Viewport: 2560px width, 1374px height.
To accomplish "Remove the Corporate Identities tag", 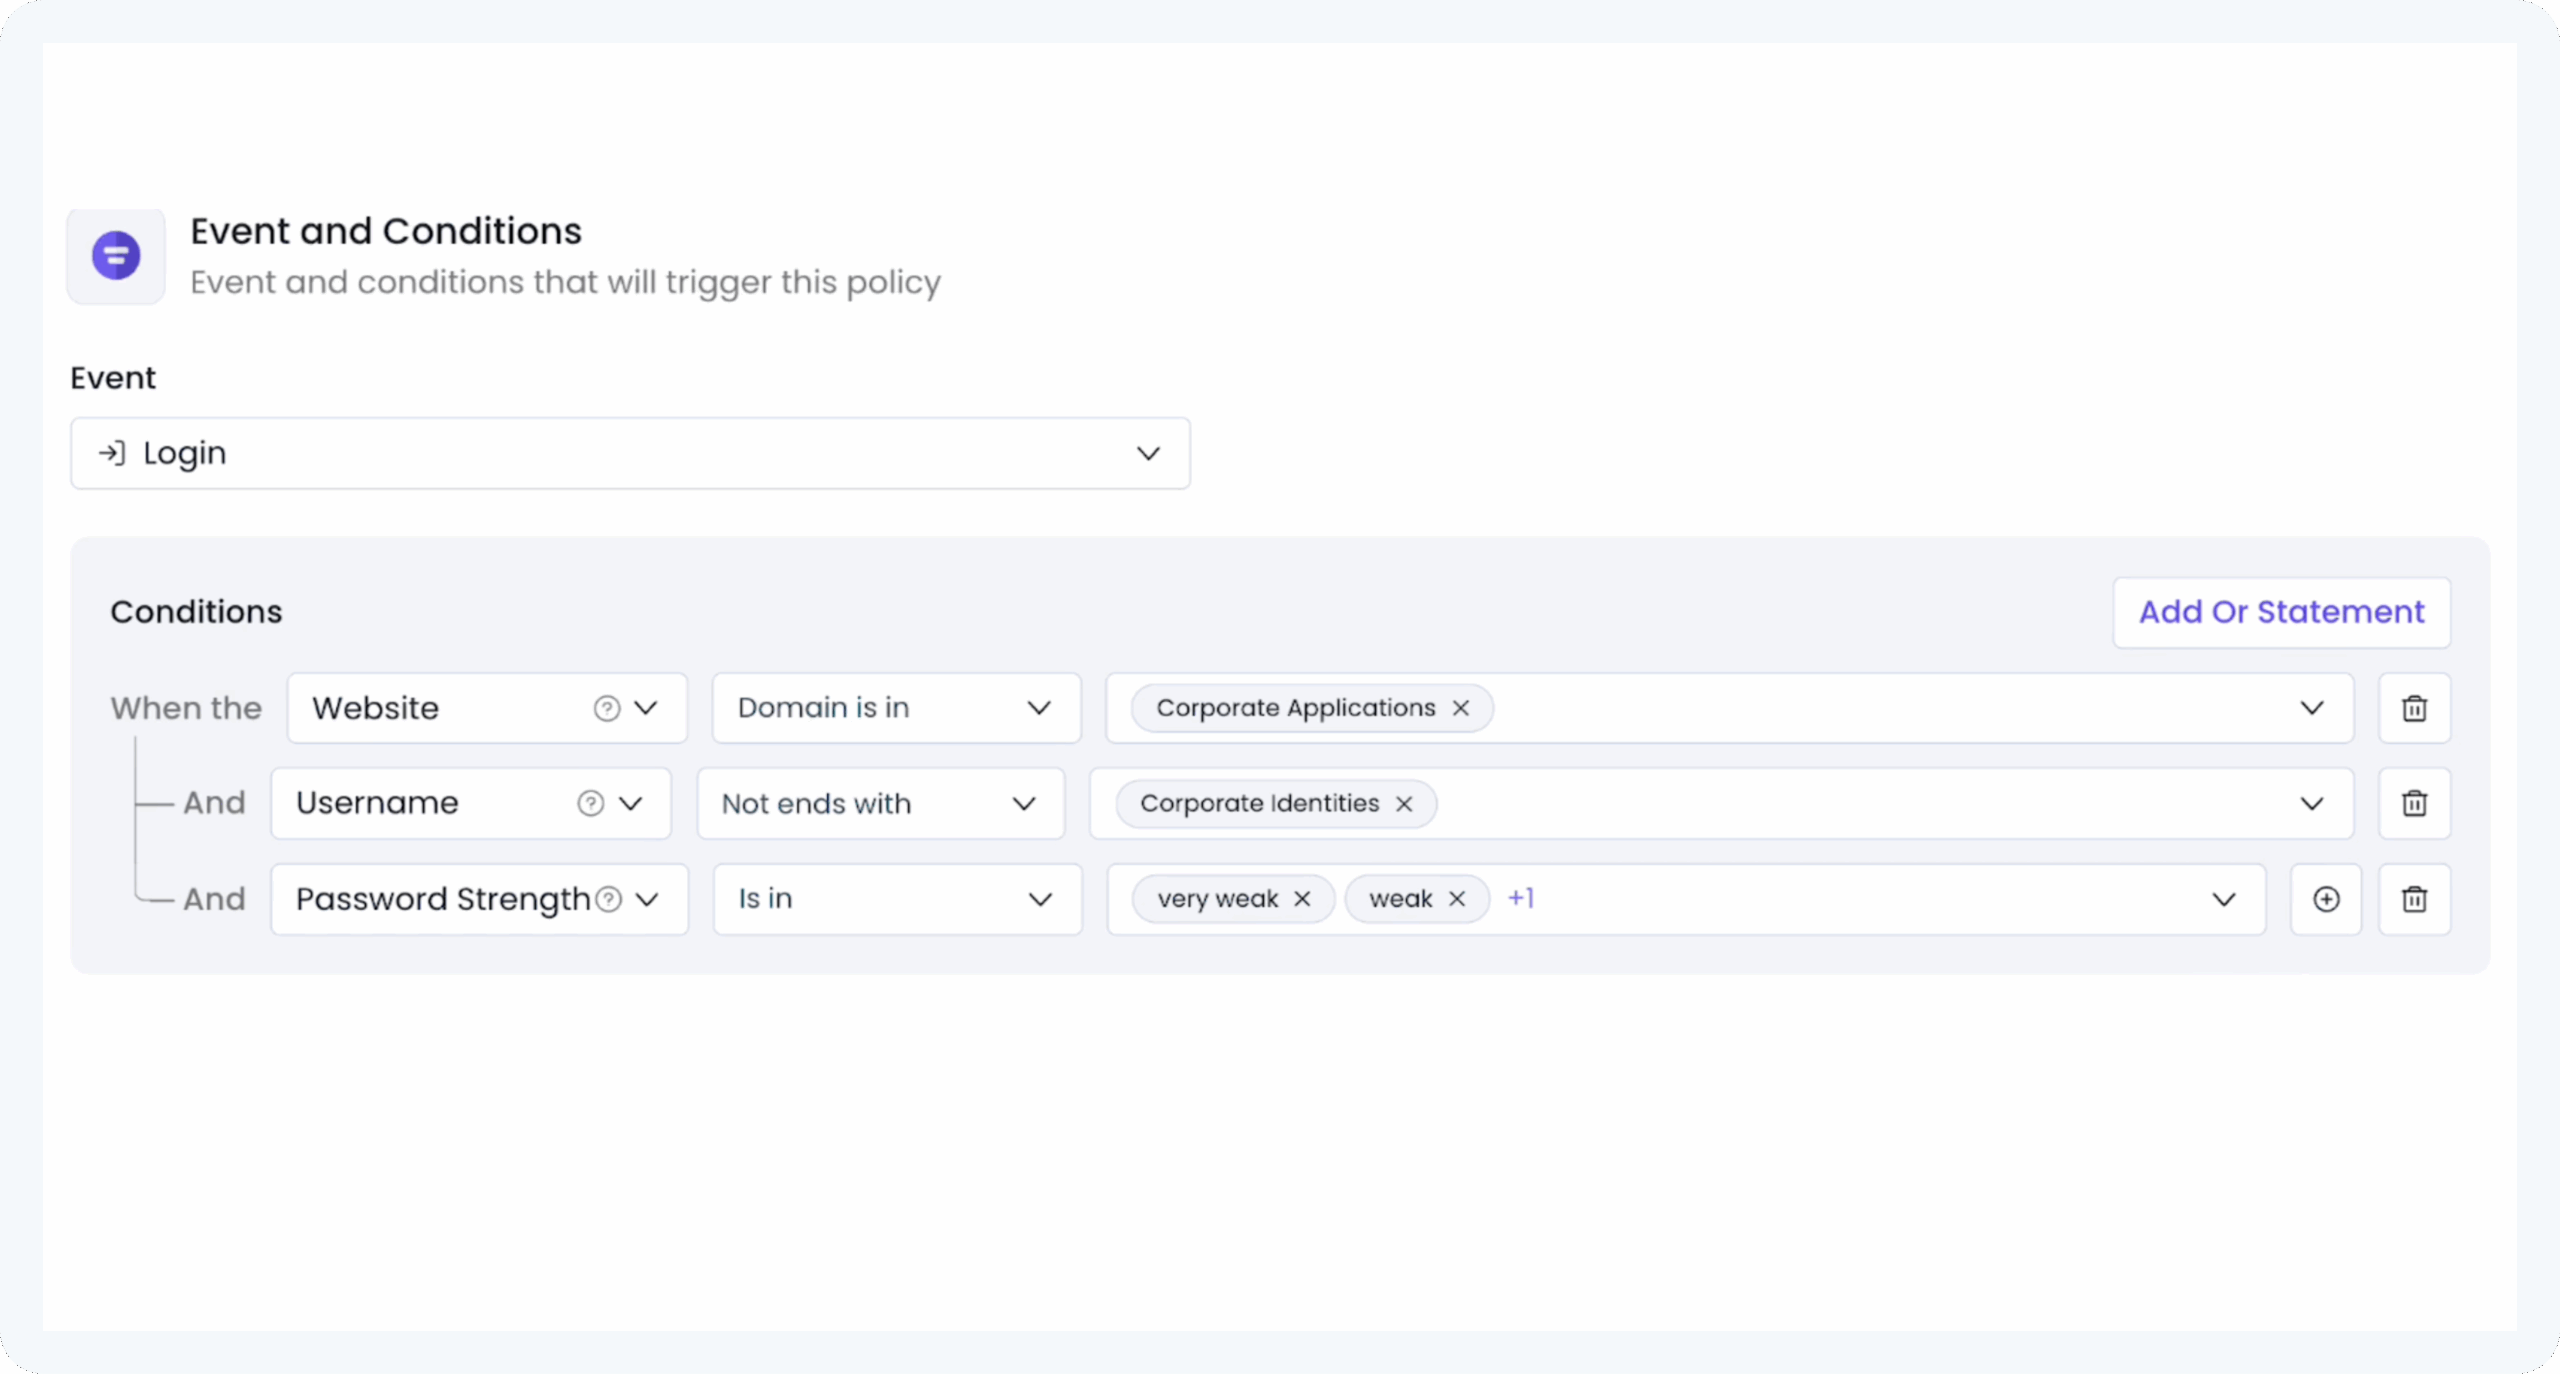I will [1404, 804].
